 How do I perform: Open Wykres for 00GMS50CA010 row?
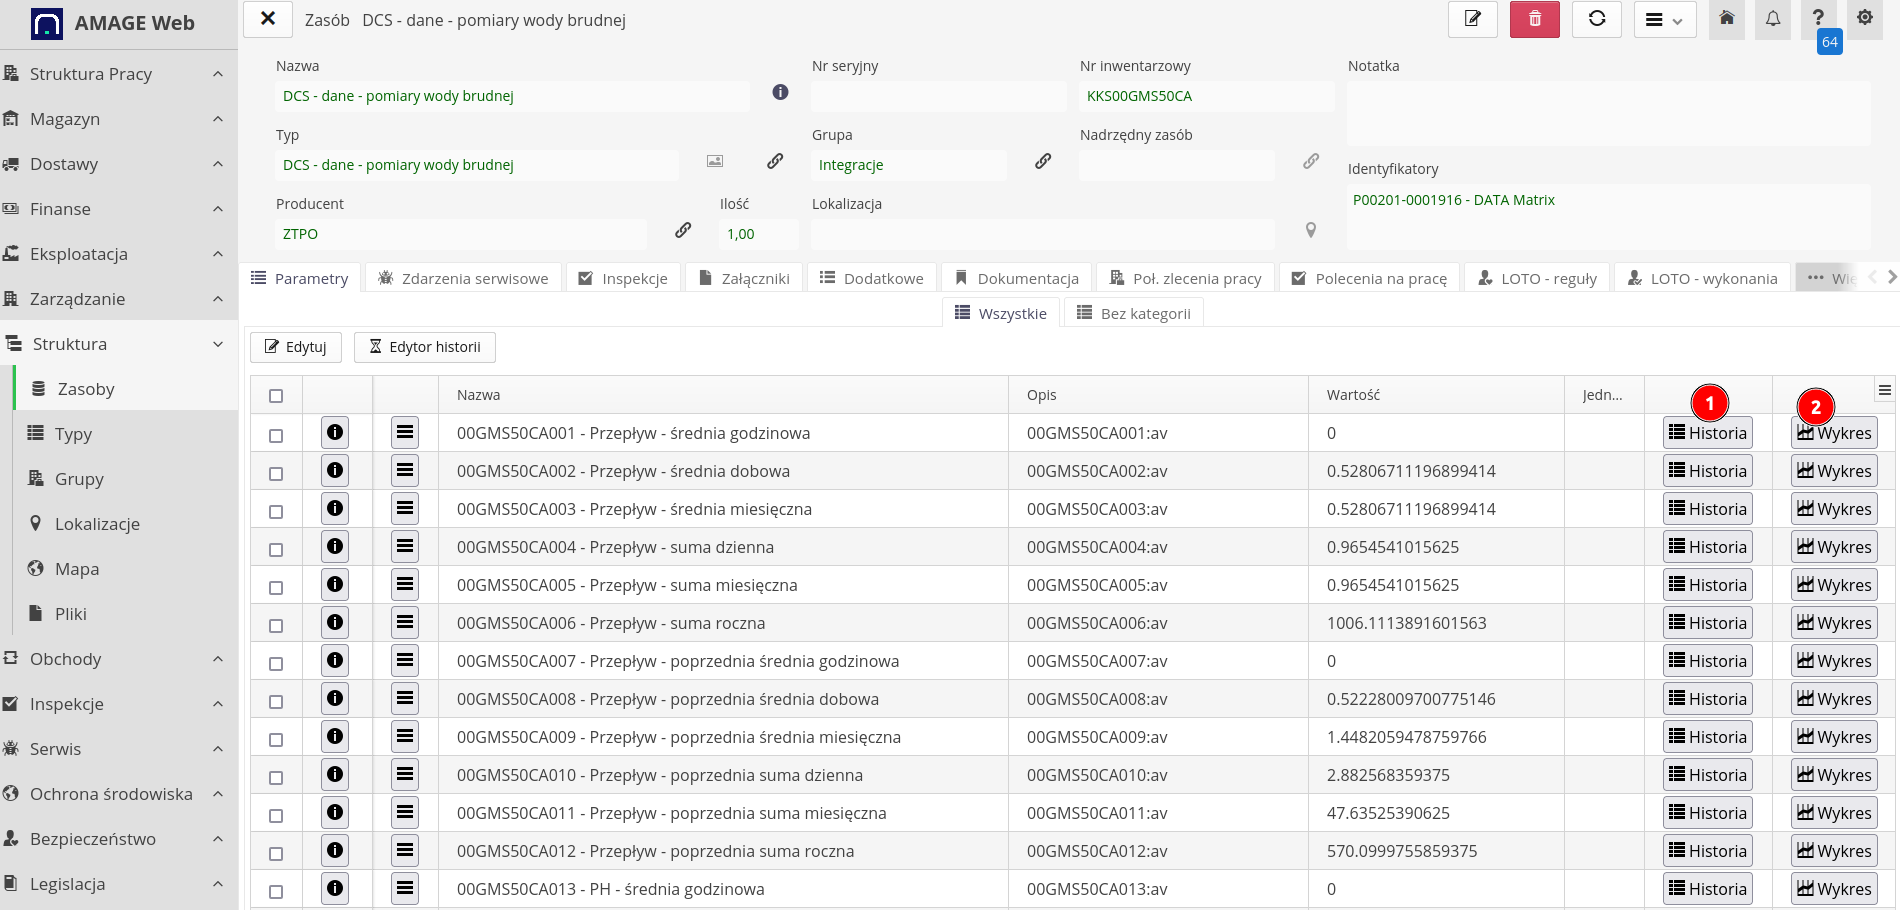pos(1833,775)
